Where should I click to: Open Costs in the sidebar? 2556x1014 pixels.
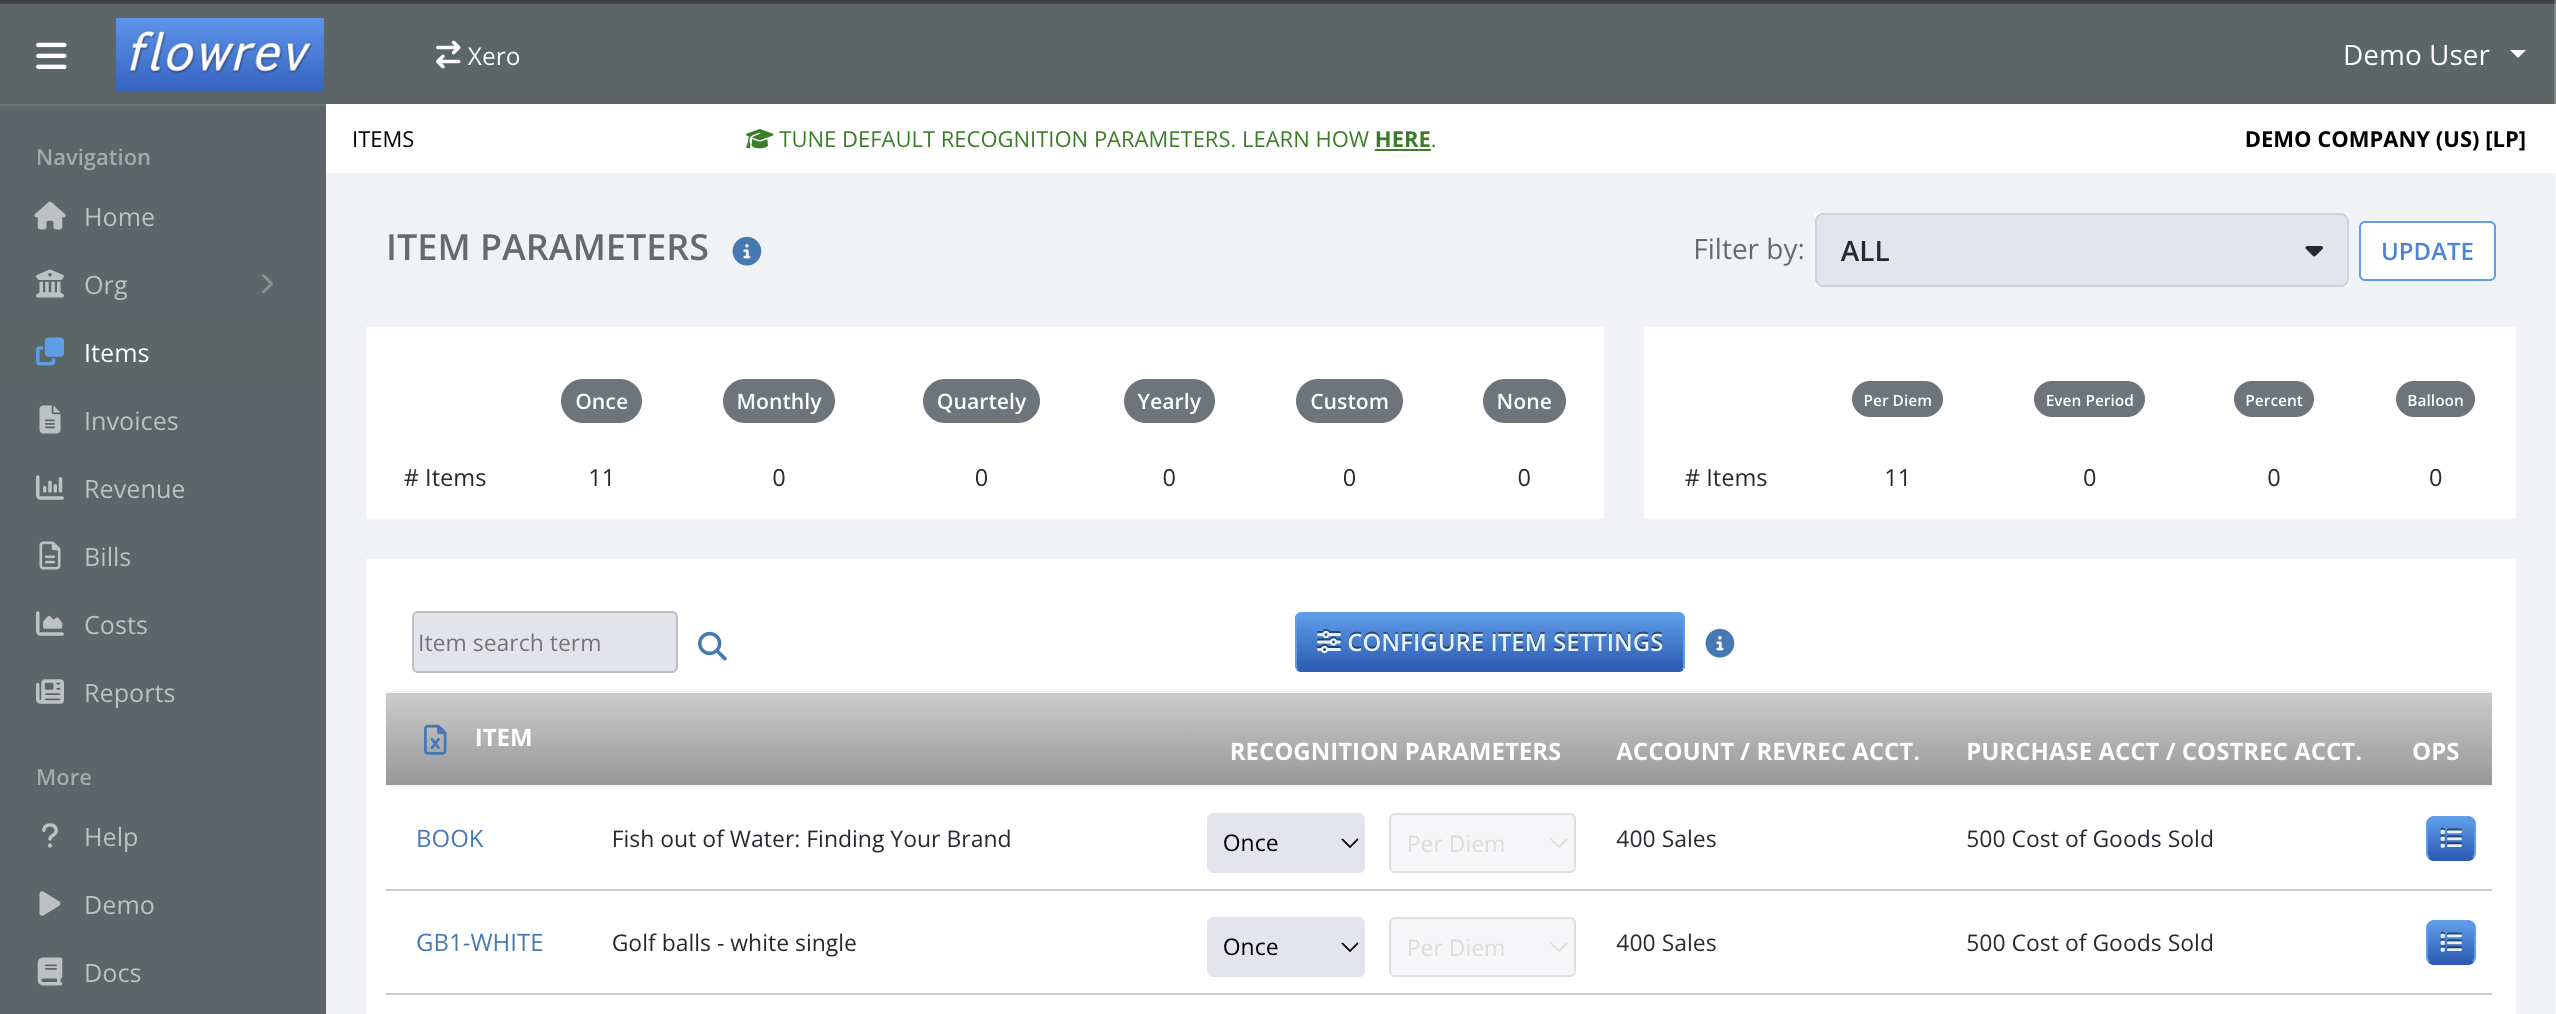[x=115, y=625]
